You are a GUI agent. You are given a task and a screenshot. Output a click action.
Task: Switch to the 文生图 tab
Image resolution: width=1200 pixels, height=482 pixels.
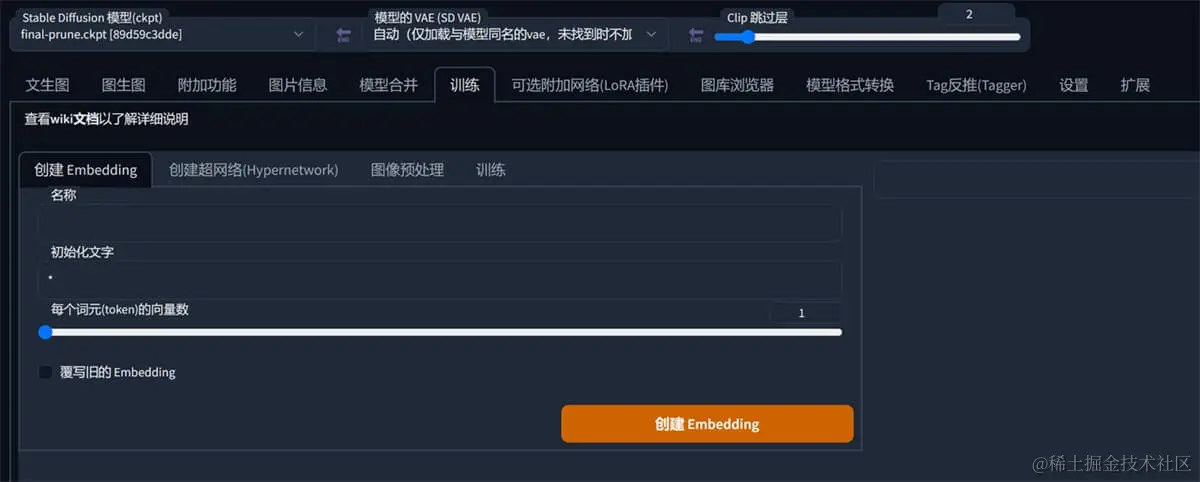pyautogui.click(x=47, y=85)
